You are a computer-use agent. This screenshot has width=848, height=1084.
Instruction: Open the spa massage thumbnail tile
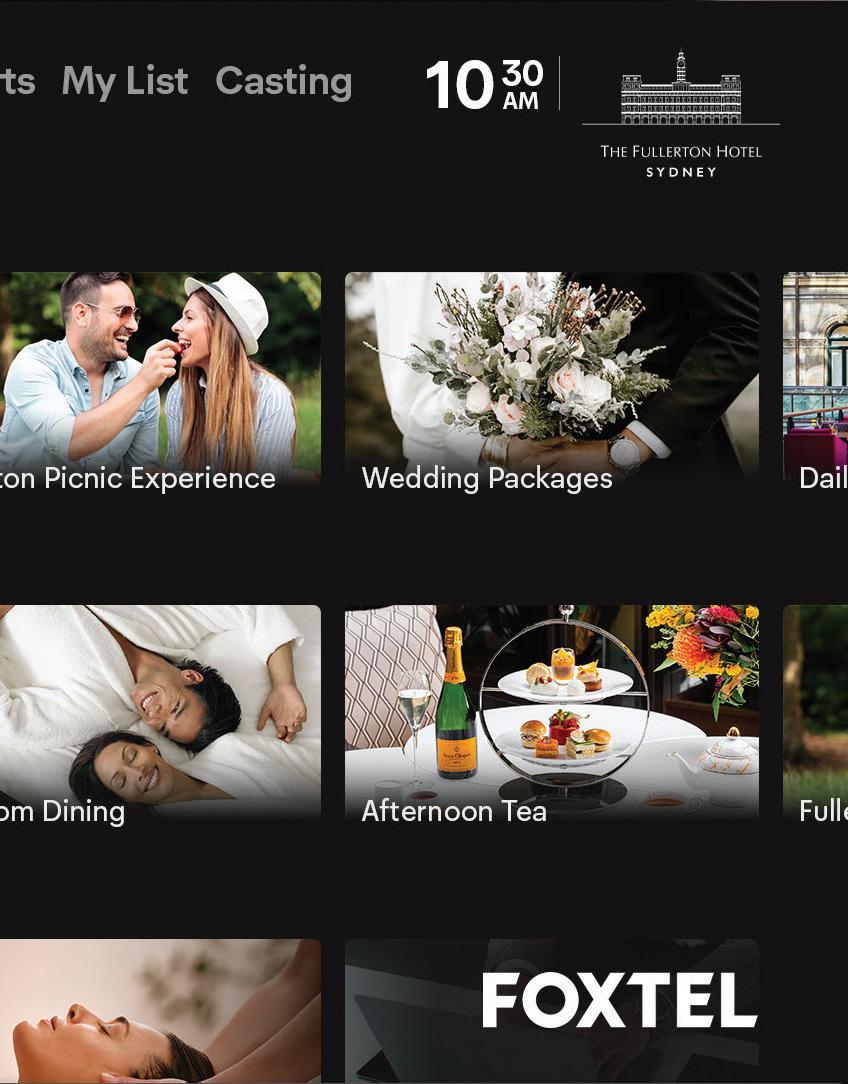pos(160,1011)
